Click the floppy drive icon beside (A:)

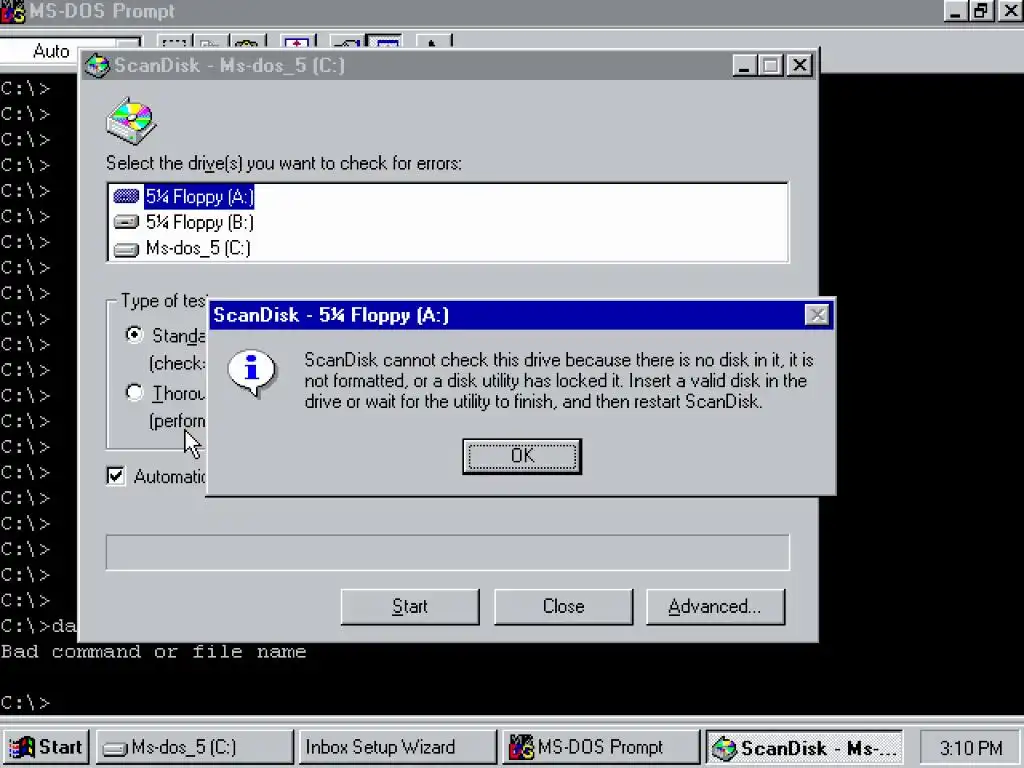coord(126,196)
